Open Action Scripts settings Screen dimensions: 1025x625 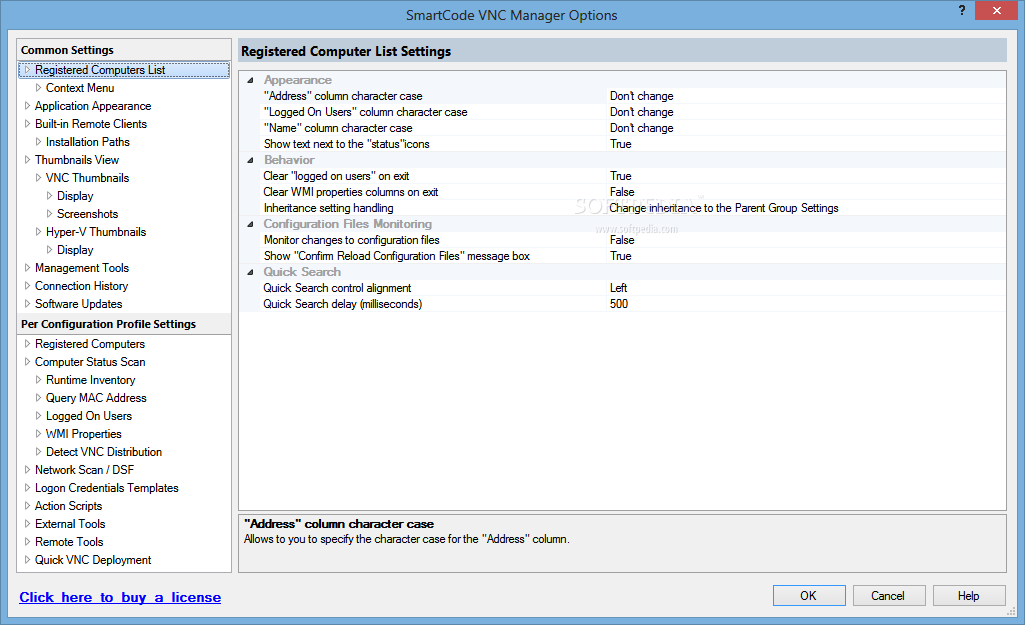pos(69,505)
